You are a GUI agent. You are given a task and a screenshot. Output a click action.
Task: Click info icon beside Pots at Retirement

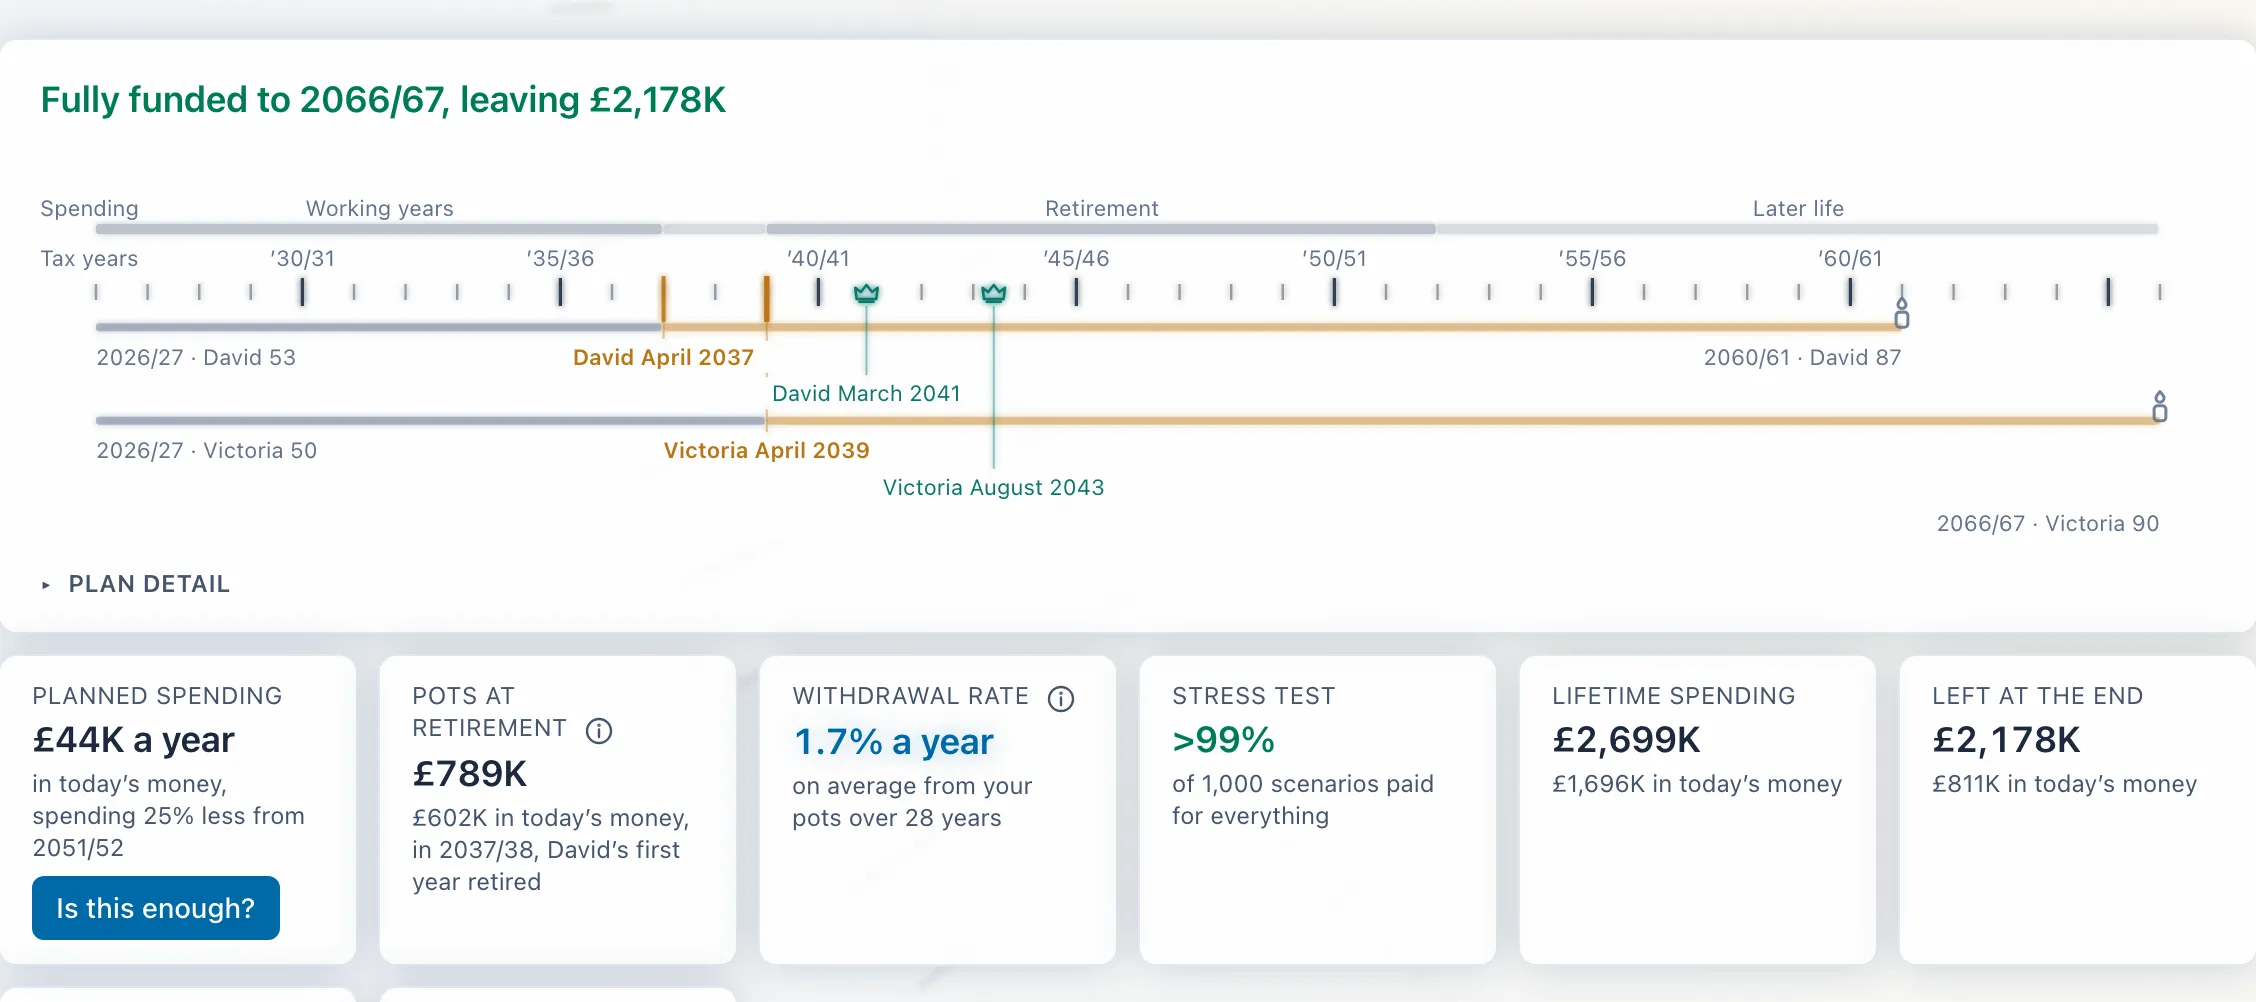click(599, 731)
